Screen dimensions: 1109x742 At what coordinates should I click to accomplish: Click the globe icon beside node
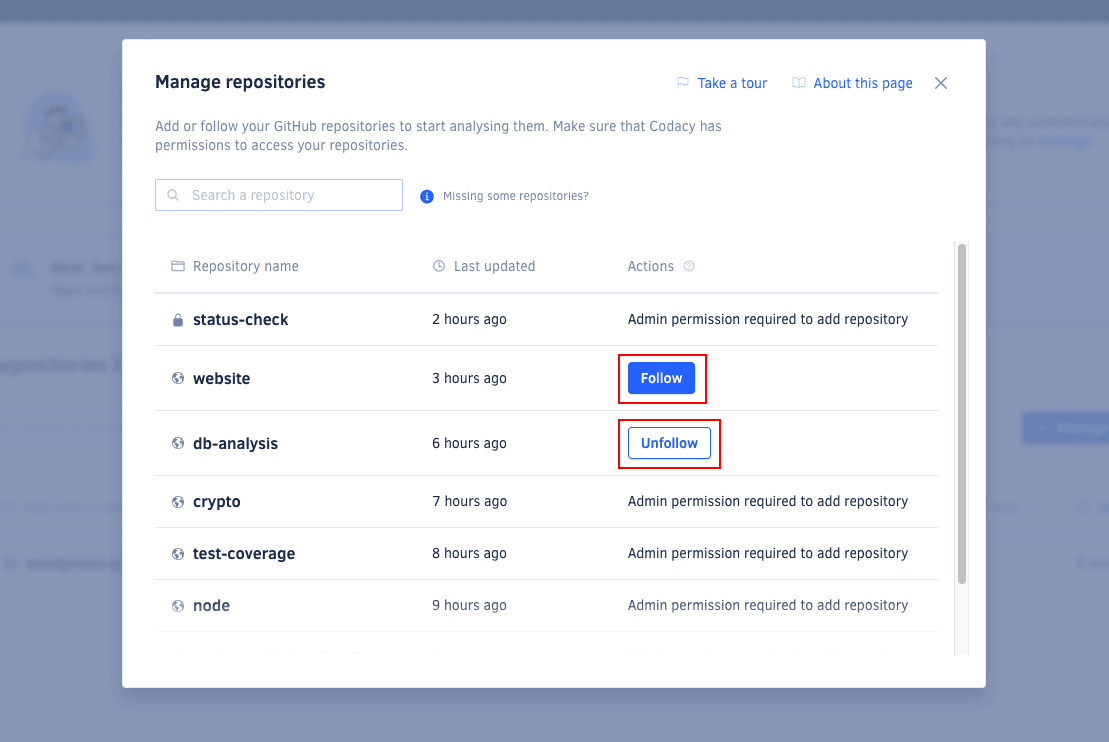coord(177,605)
